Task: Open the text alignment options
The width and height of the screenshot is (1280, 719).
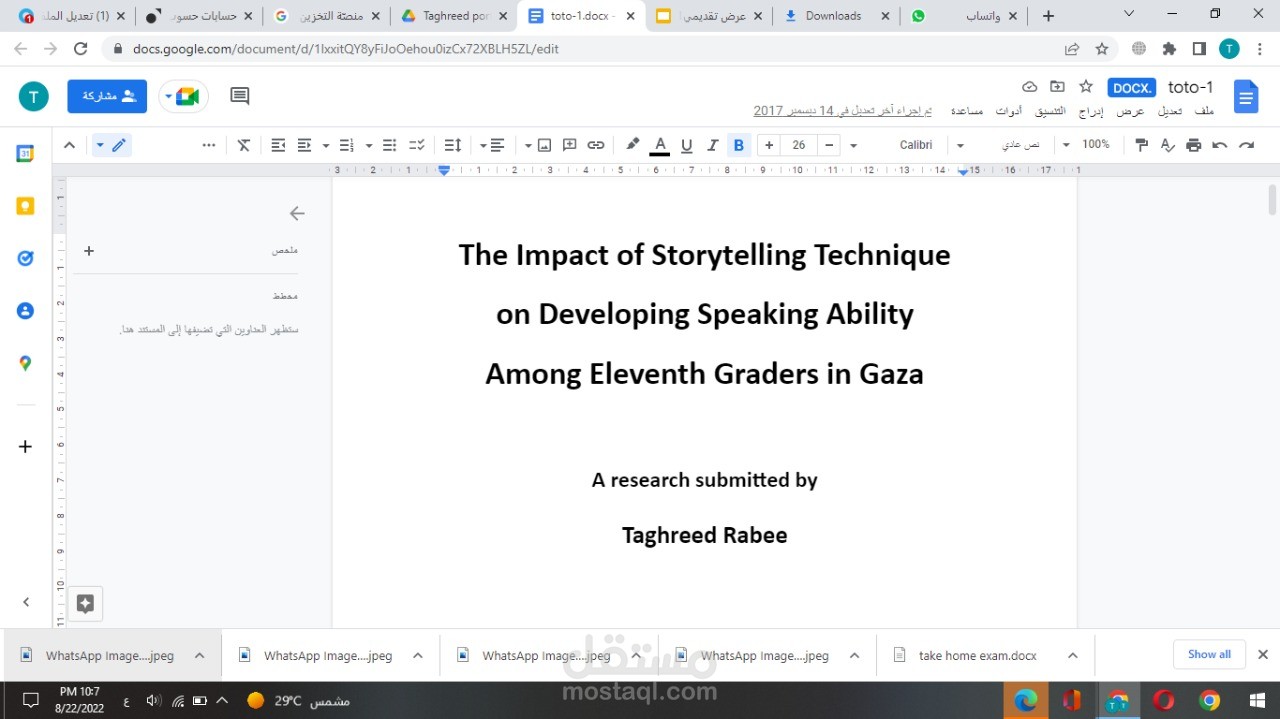Action: tap(492, 145)
